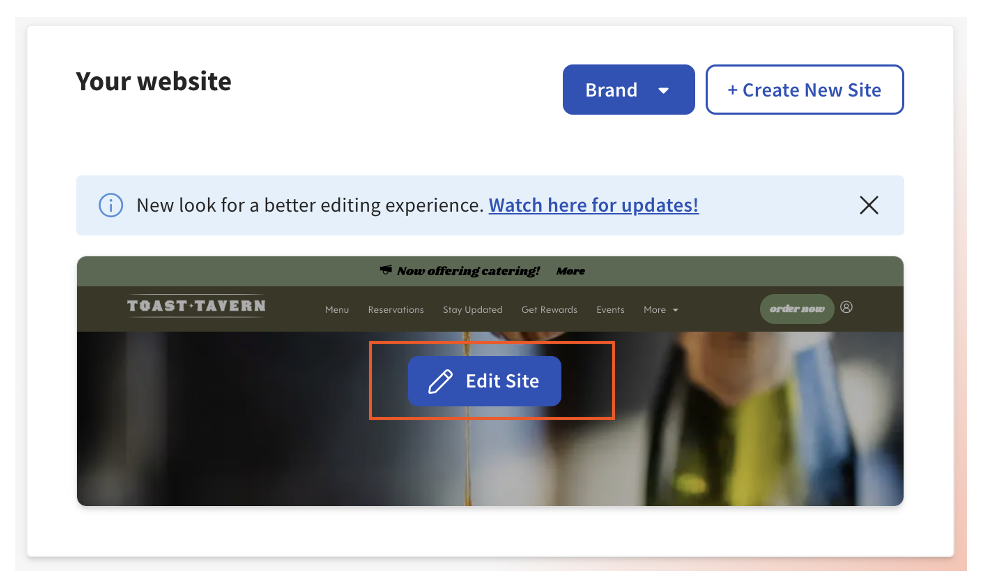The image size is (988, 578).
Task: Expand the More dropdown in the site navigation
Action: coord(660,309)
